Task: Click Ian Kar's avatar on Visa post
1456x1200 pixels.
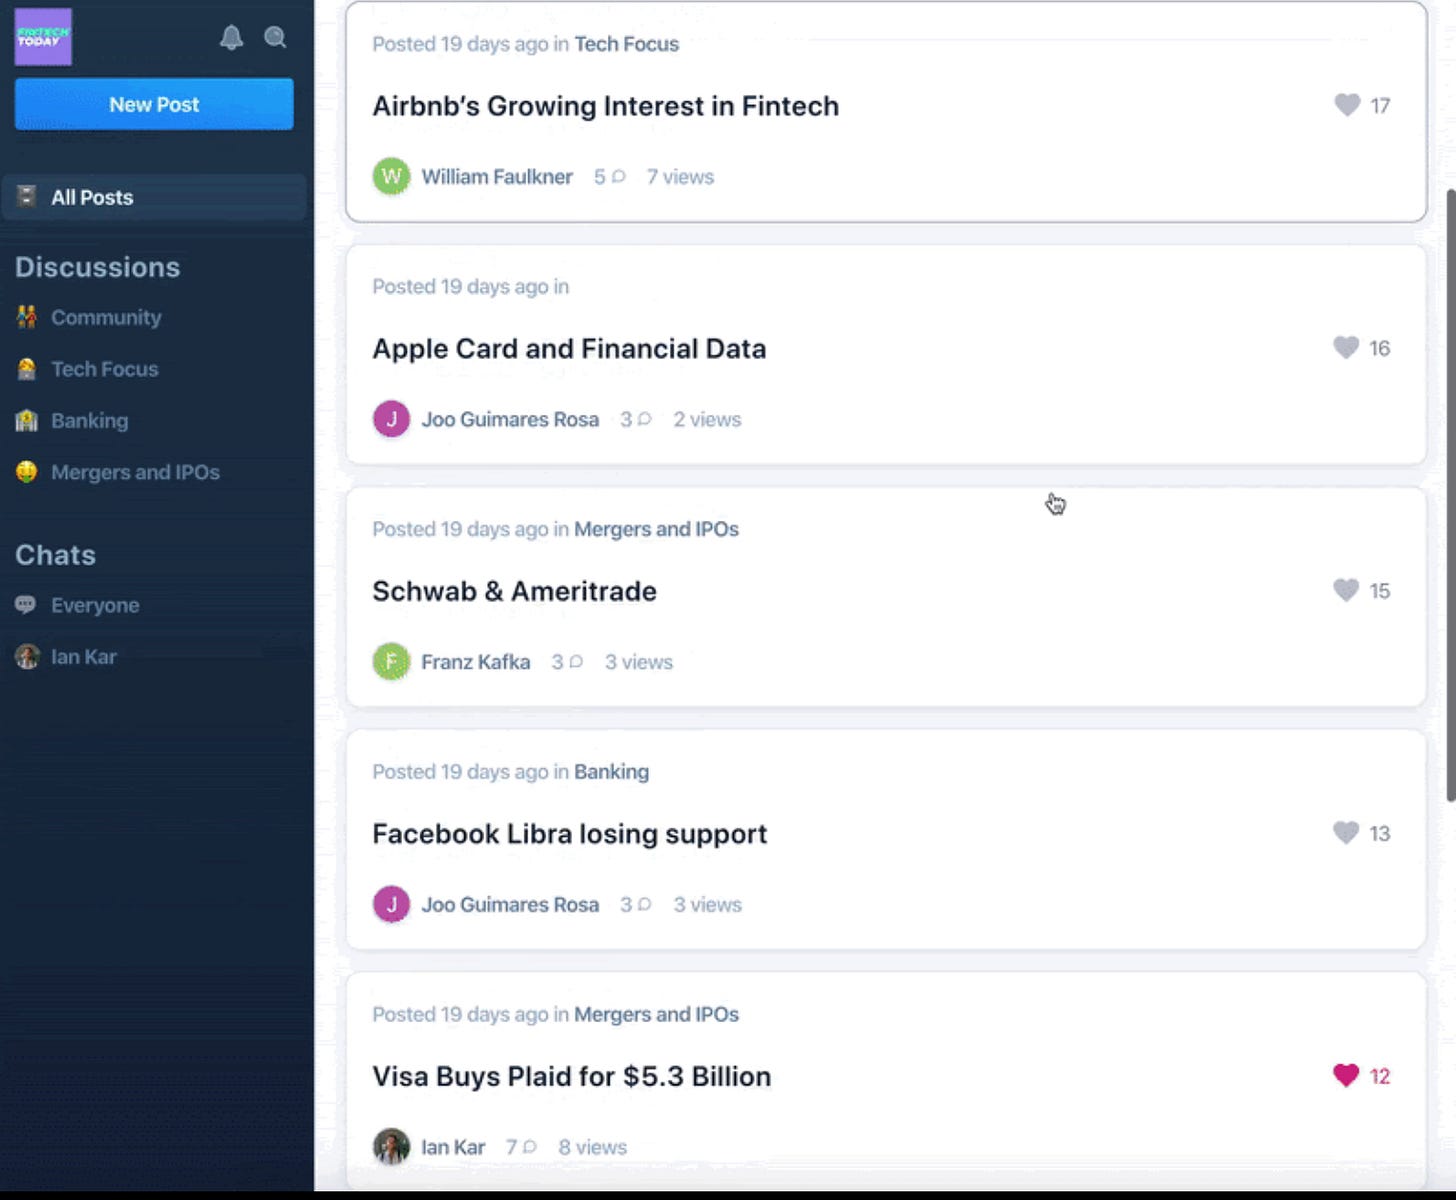Action: point(391,1147)
